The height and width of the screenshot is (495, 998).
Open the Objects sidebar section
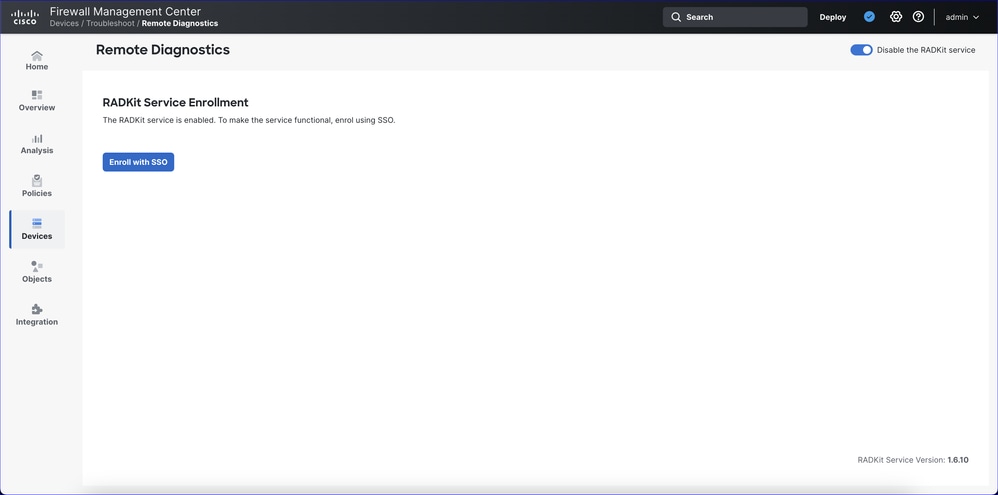coord(37,272)
